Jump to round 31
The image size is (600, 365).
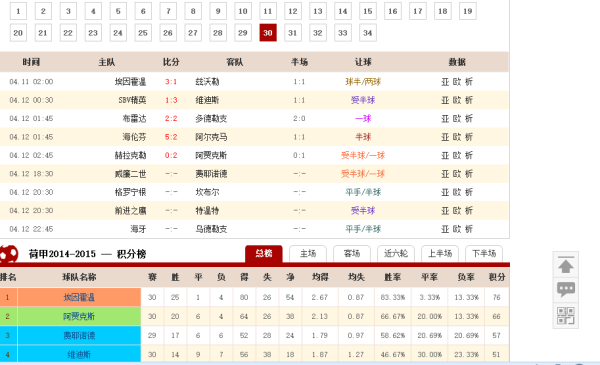click(x=293, y=33)
